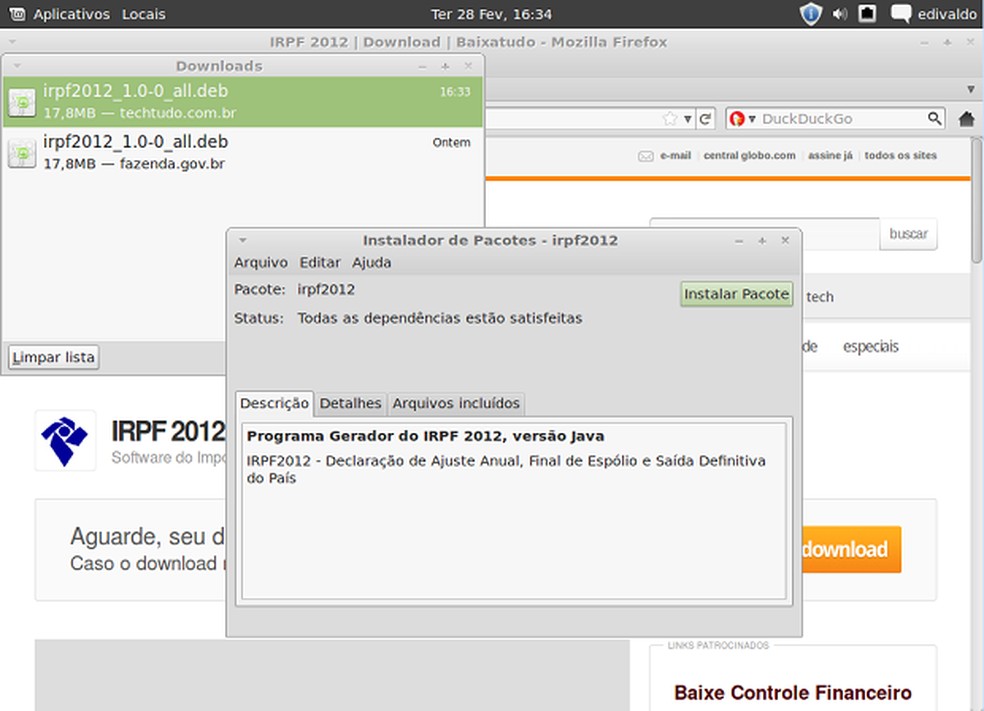The height and width of the screenshot is (711, 984).
Task: Open the Firefox tab list dropdown arrow
Action: (x=971, y=89)
